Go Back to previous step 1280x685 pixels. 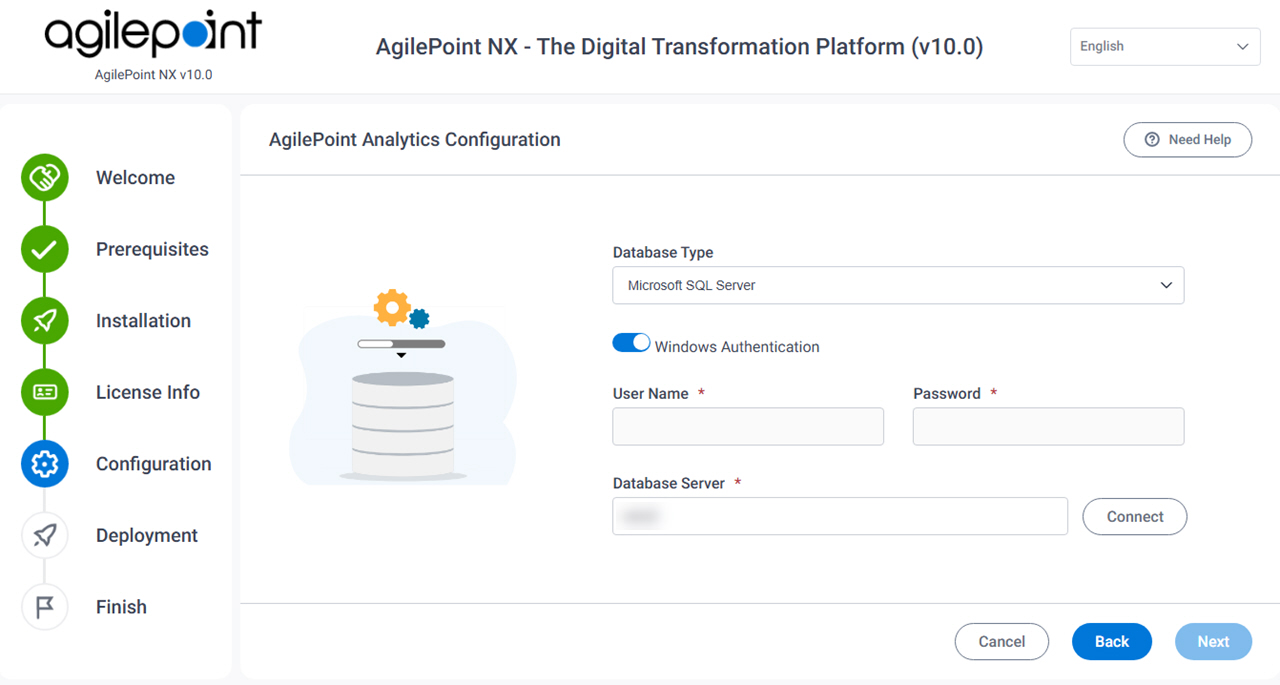(x=1112, y=642)
